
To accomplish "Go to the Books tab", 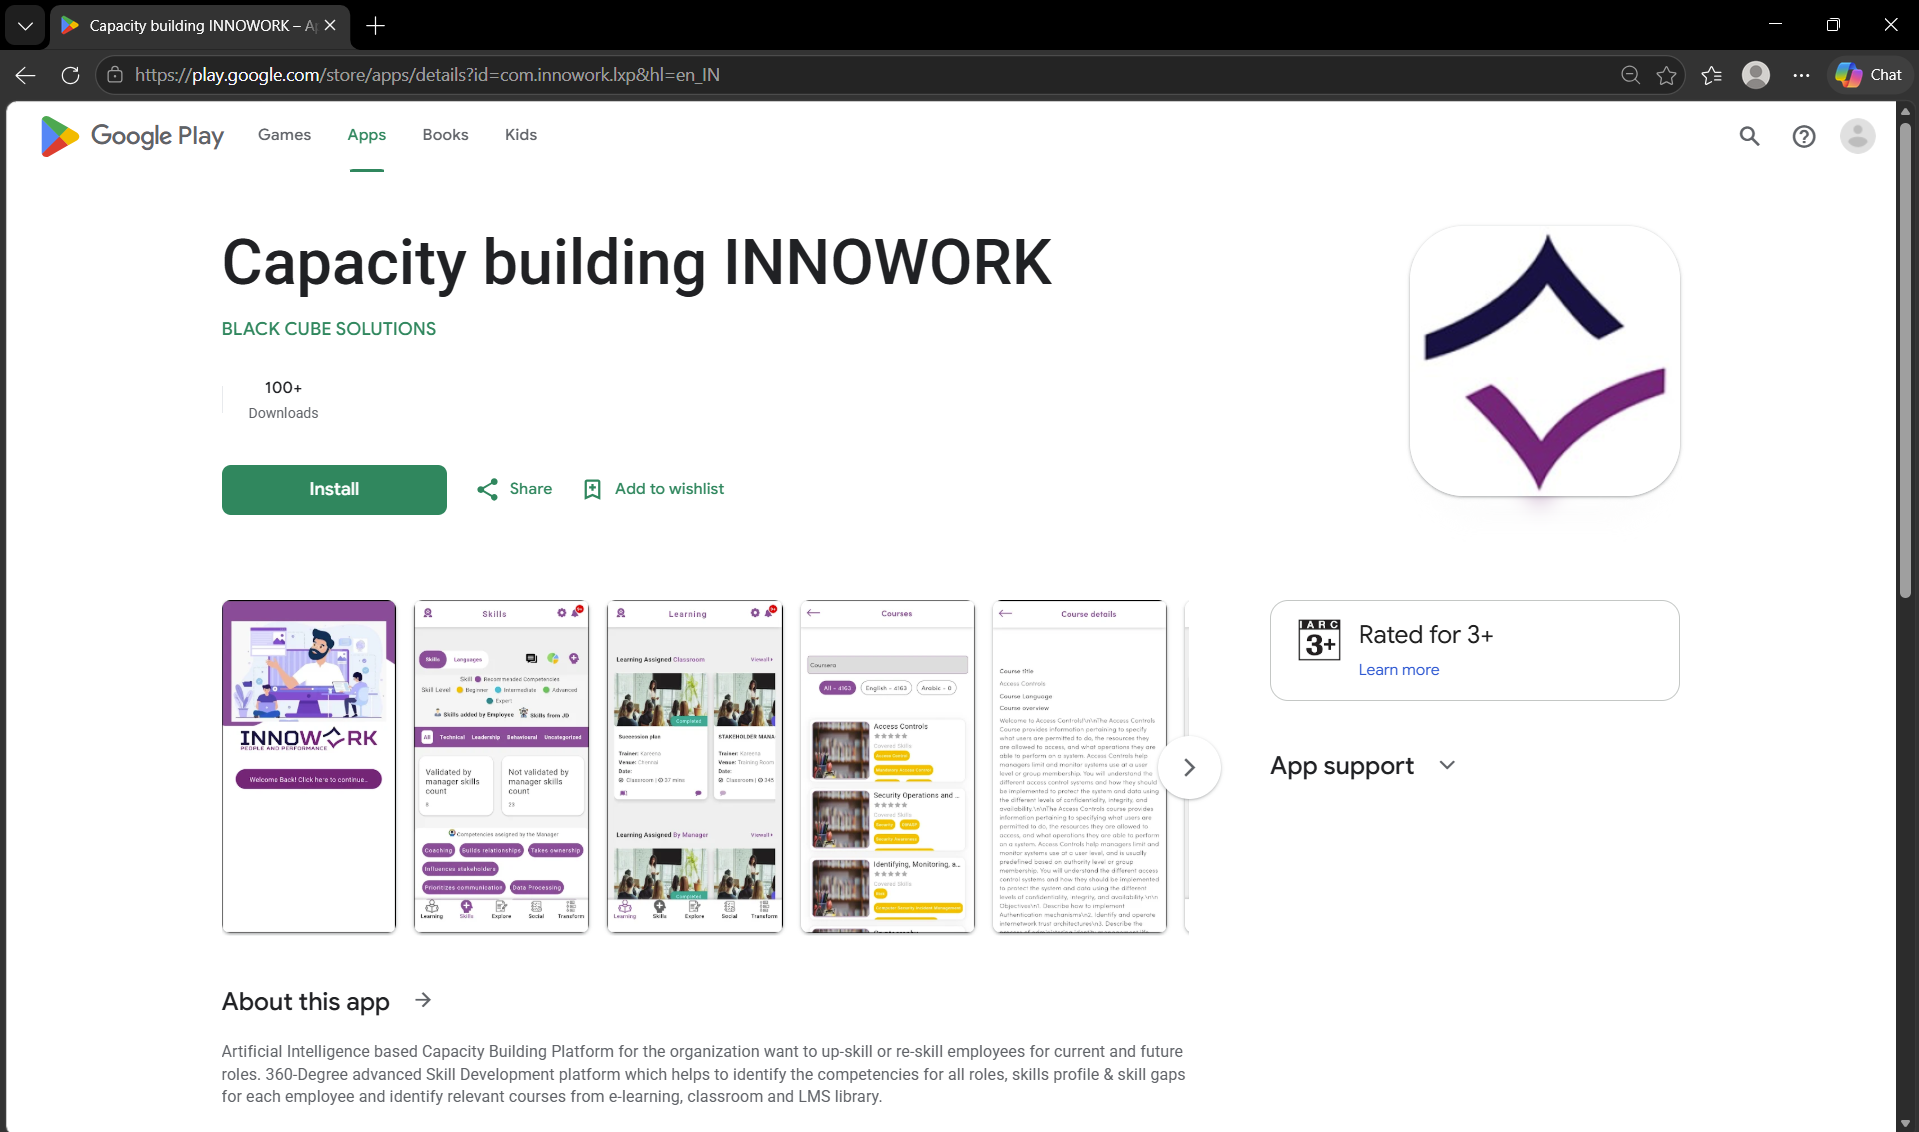I will (445, 135).
